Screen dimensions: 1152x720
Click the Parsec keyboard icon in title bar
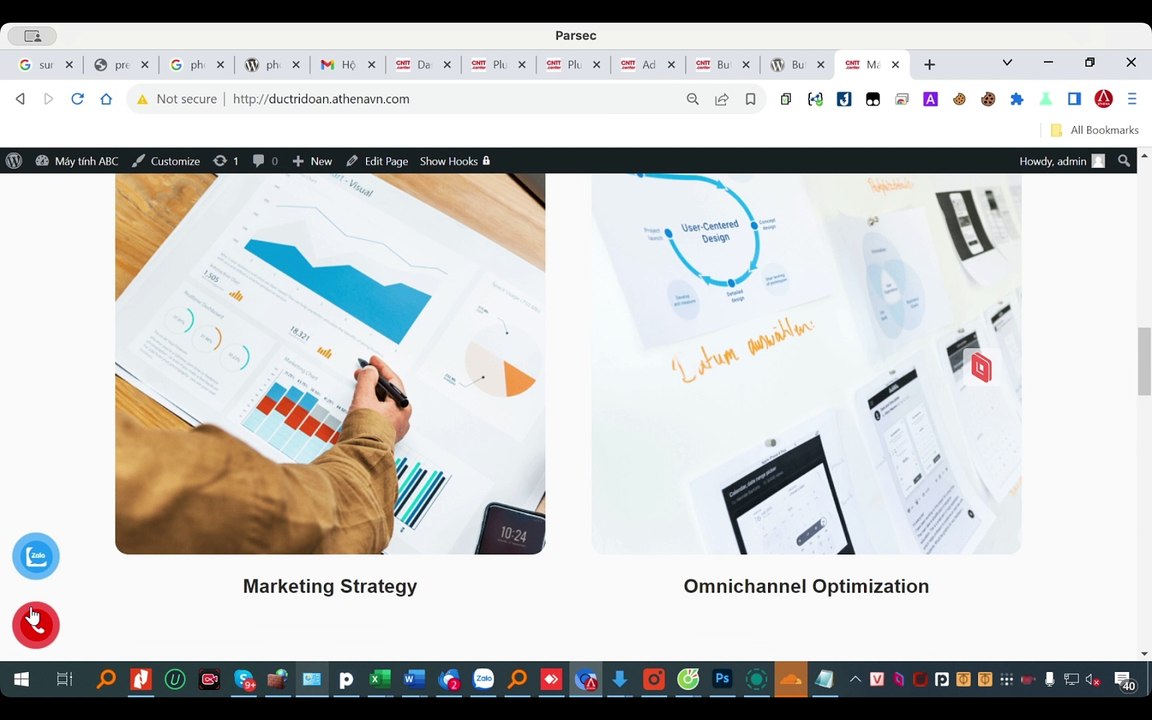[32, 35]
